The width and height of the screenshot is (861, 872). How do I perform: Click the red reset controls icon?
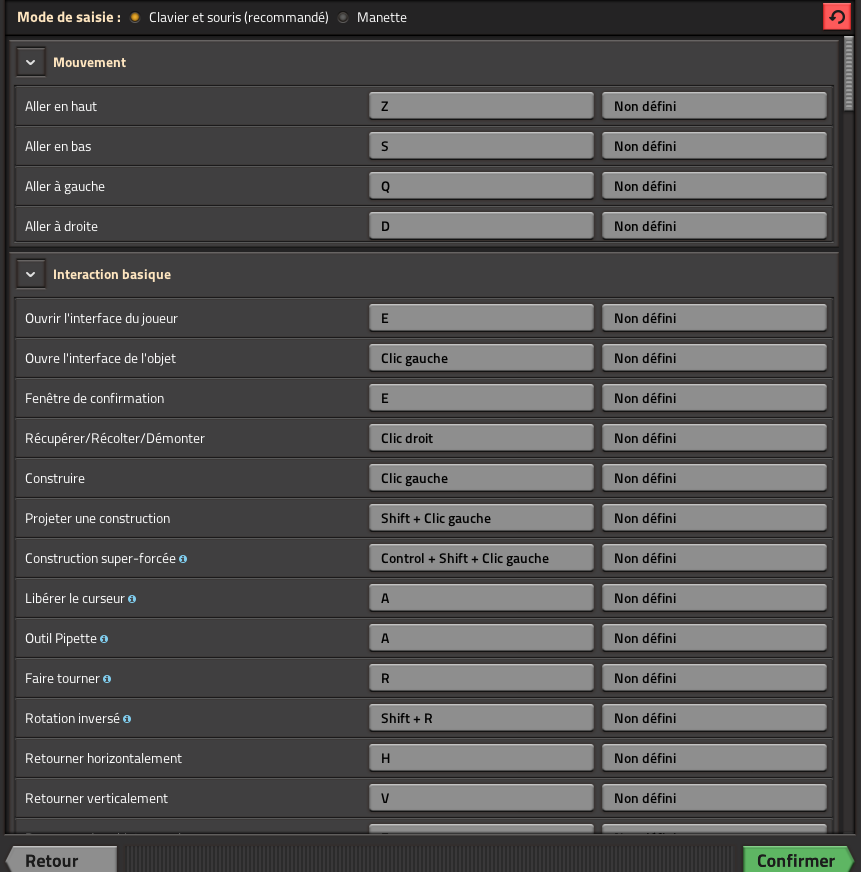click(x=836, y=17)
